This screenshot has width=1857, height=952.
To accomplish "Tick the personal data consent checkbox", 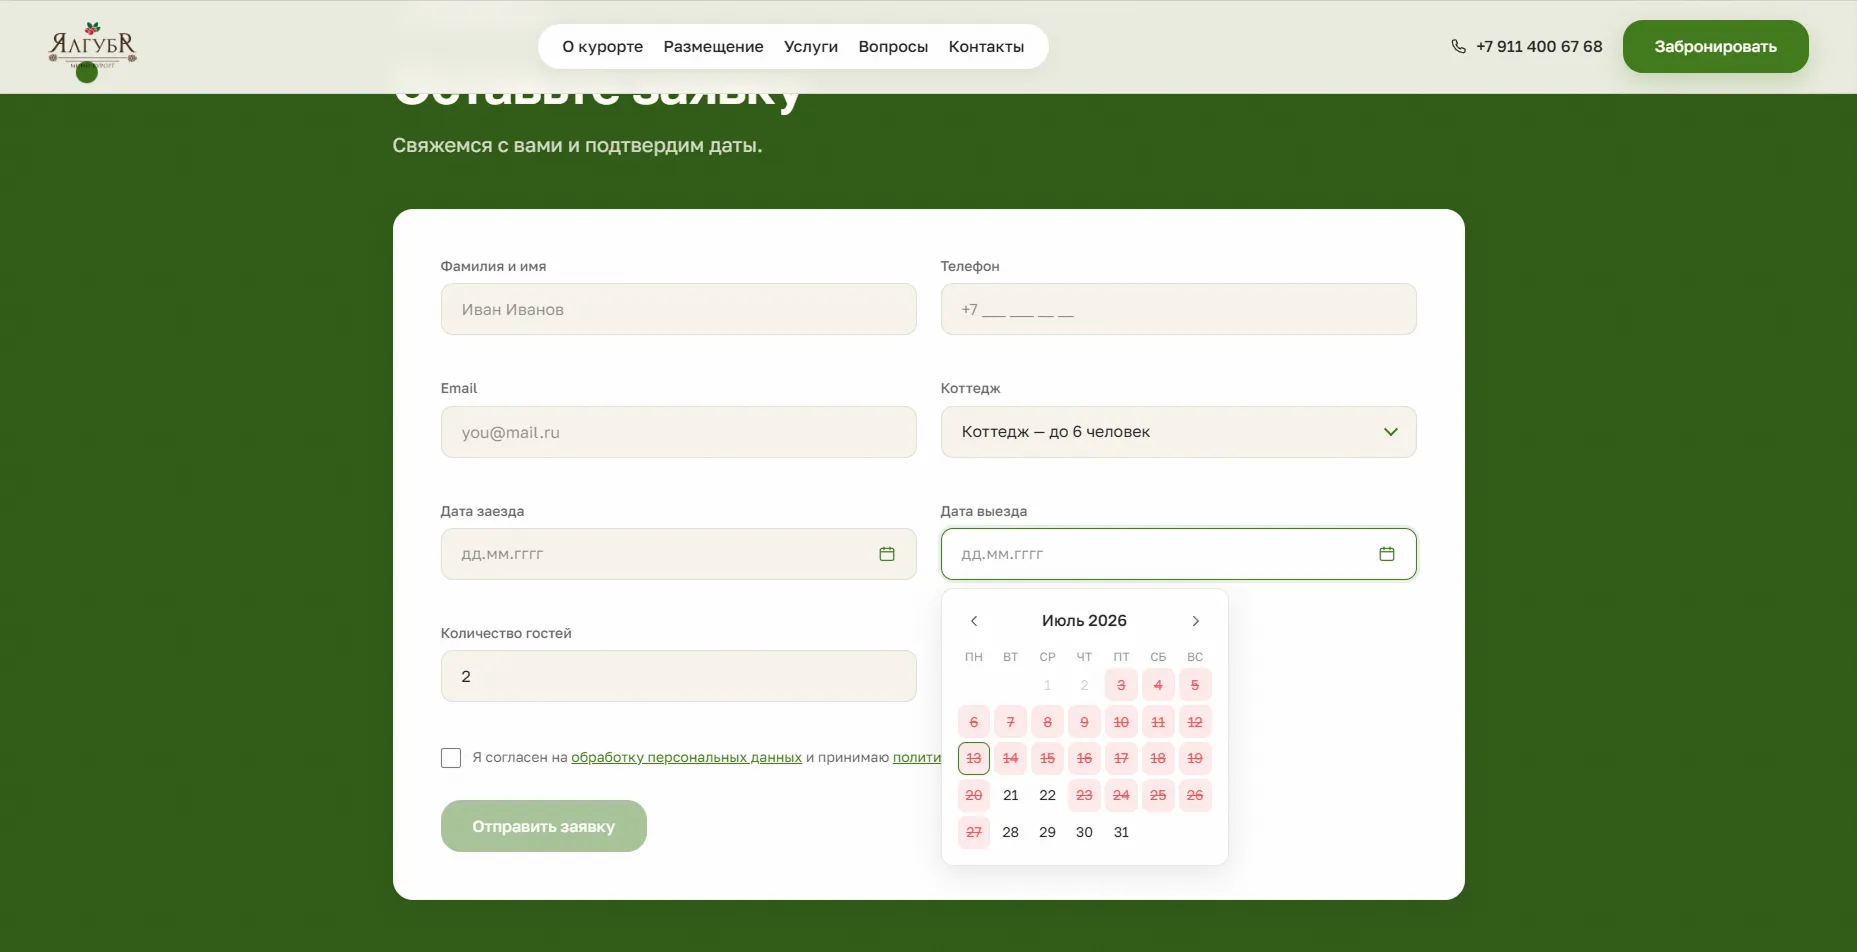I will click(x=451, y=758).
